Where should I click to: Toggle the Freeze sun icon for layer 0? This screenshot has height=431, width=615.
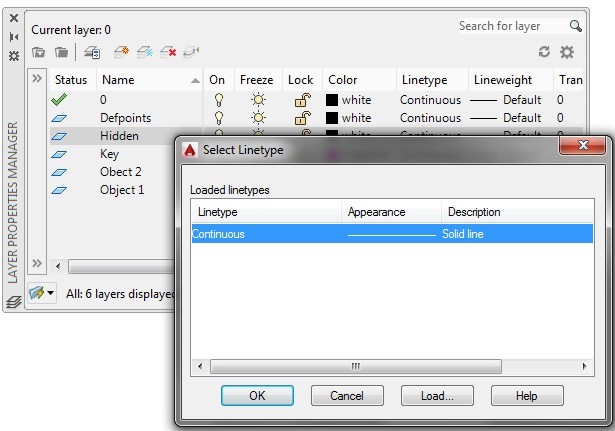click(x=259, y=100)
